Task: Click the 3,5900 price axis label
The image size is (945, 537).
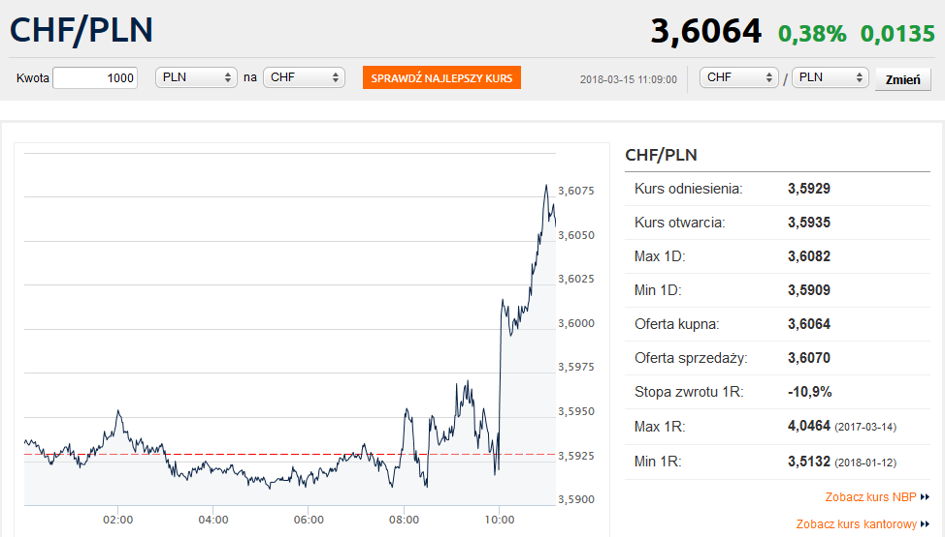Action: click(576, 500)
